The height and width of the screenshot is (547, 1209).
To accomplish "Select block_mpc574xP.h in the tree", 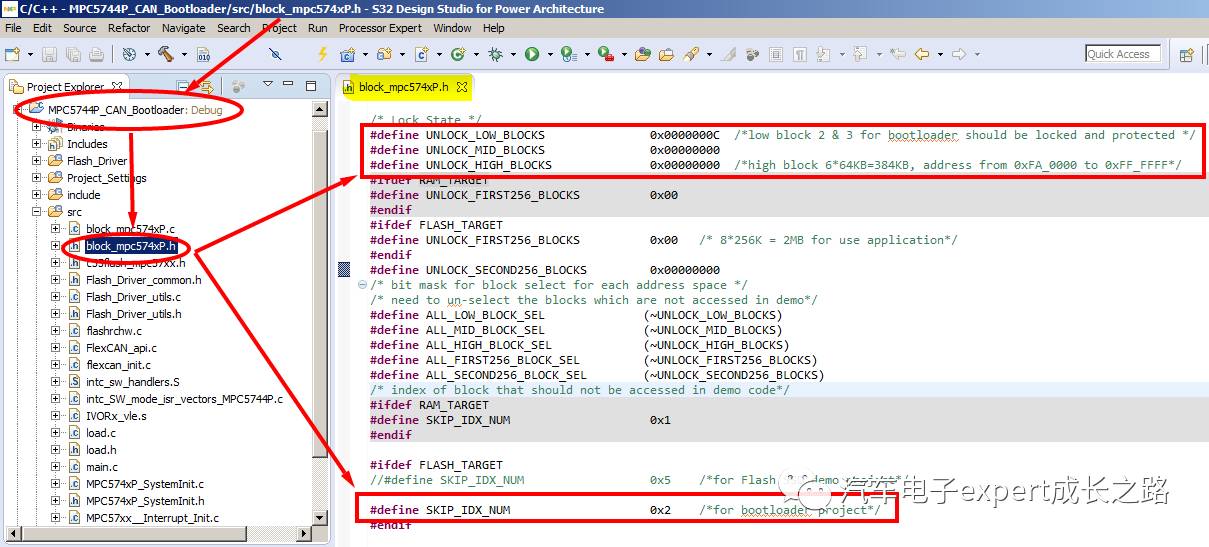I will click(x=130, y=246).
